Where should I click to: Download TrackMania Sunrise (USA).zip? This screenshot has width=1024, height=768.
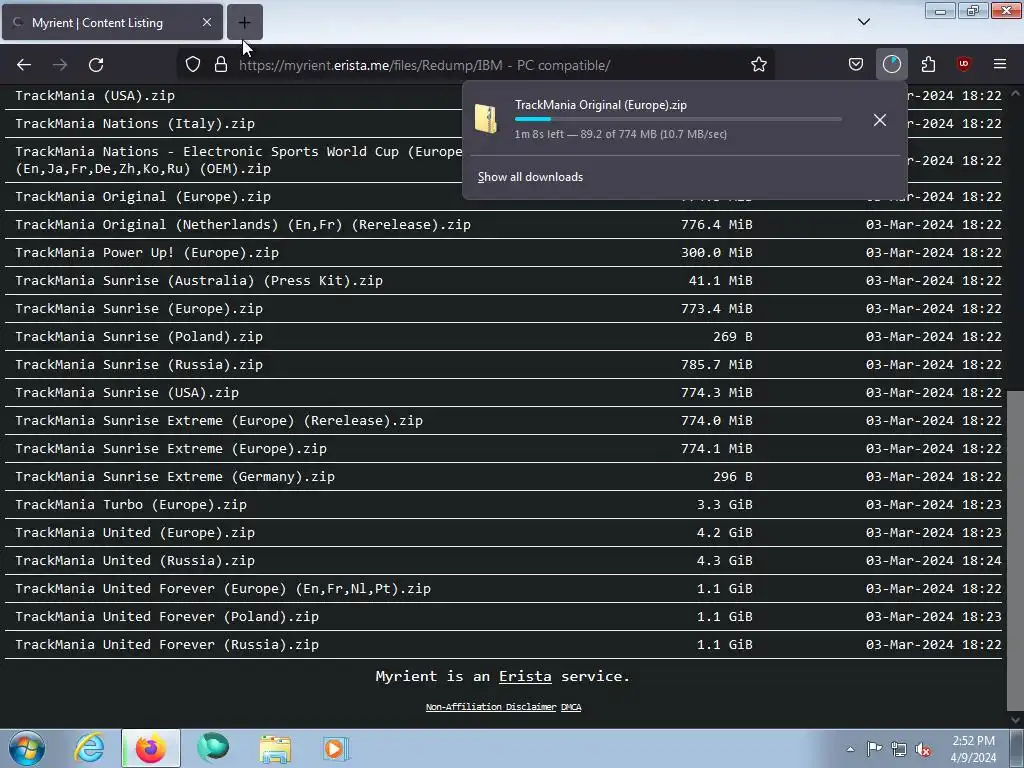(x=127, y=393)
